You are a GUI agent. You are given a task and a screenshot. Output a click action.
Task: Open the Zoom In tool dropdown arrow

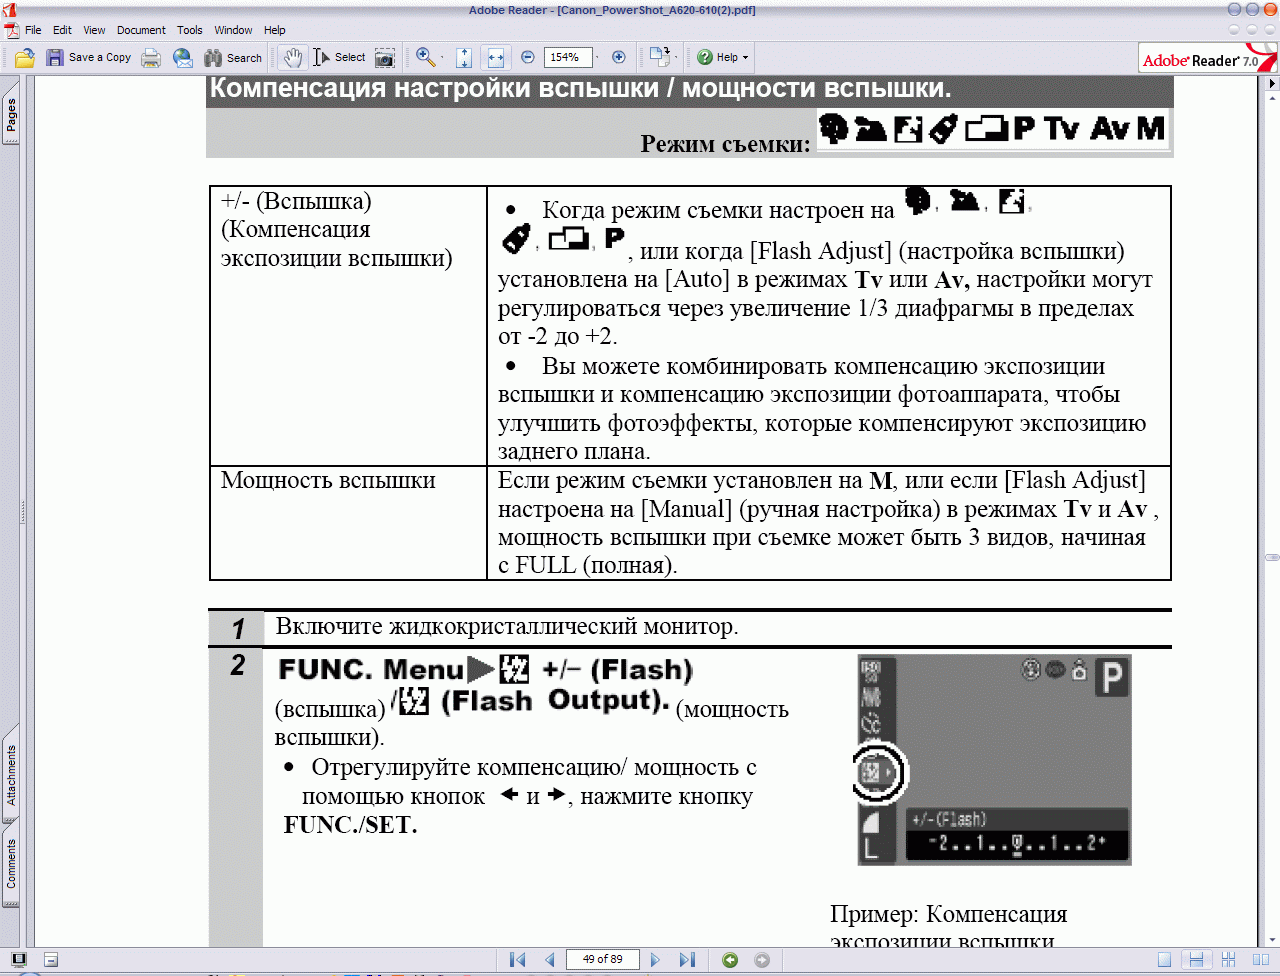point(442,58)
